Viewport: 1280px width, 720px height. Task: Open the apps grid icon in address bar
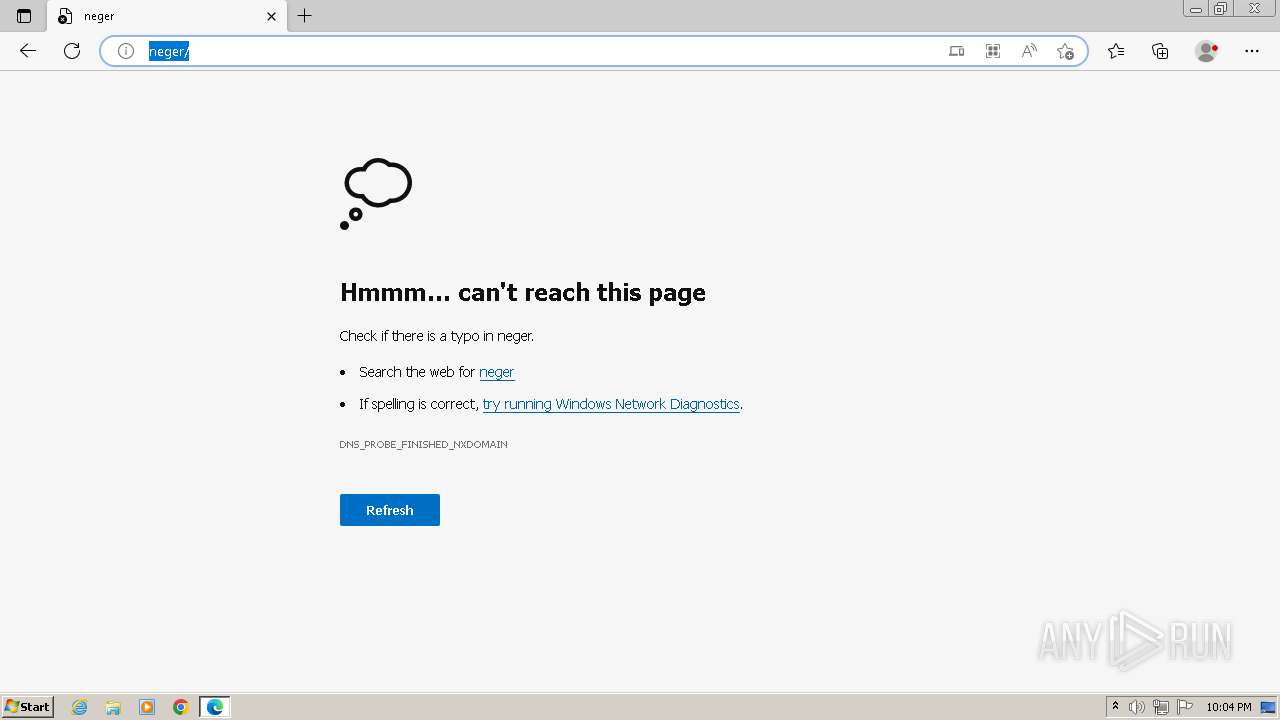click(993, 51)
